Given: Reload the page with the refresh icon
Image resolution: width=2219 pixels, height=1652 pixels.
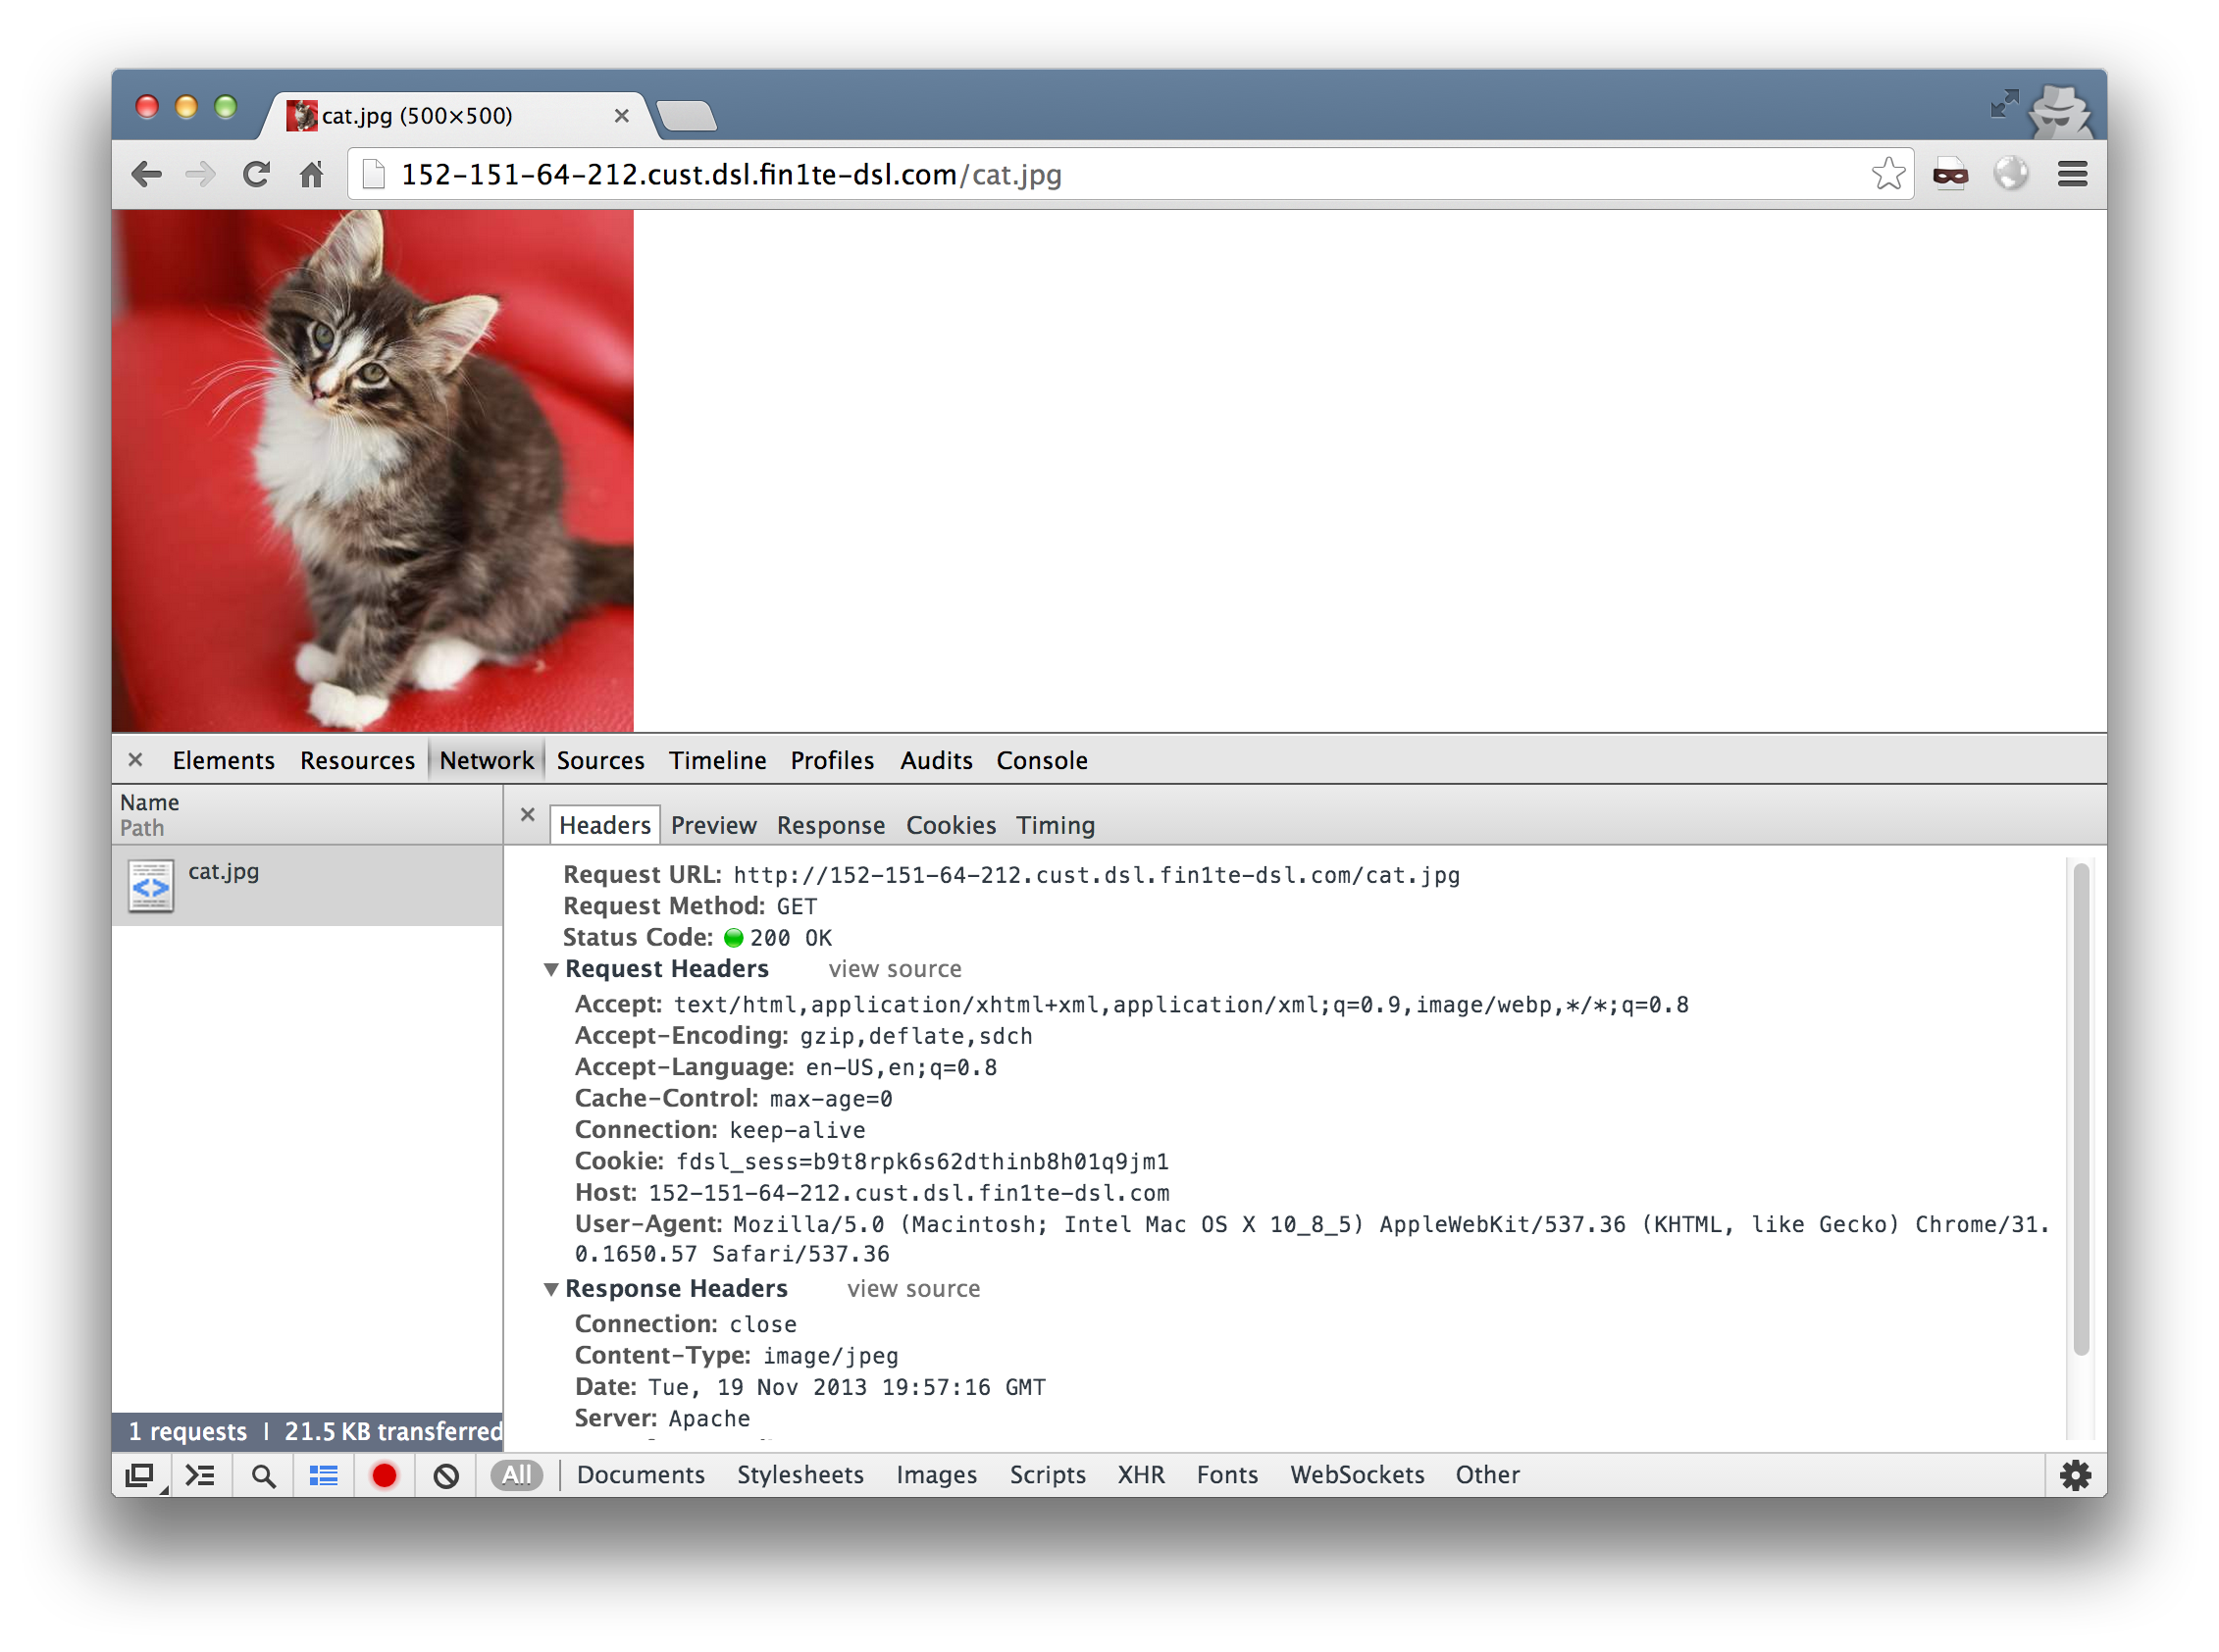Looking at the screenshot, I should [256, 174].
